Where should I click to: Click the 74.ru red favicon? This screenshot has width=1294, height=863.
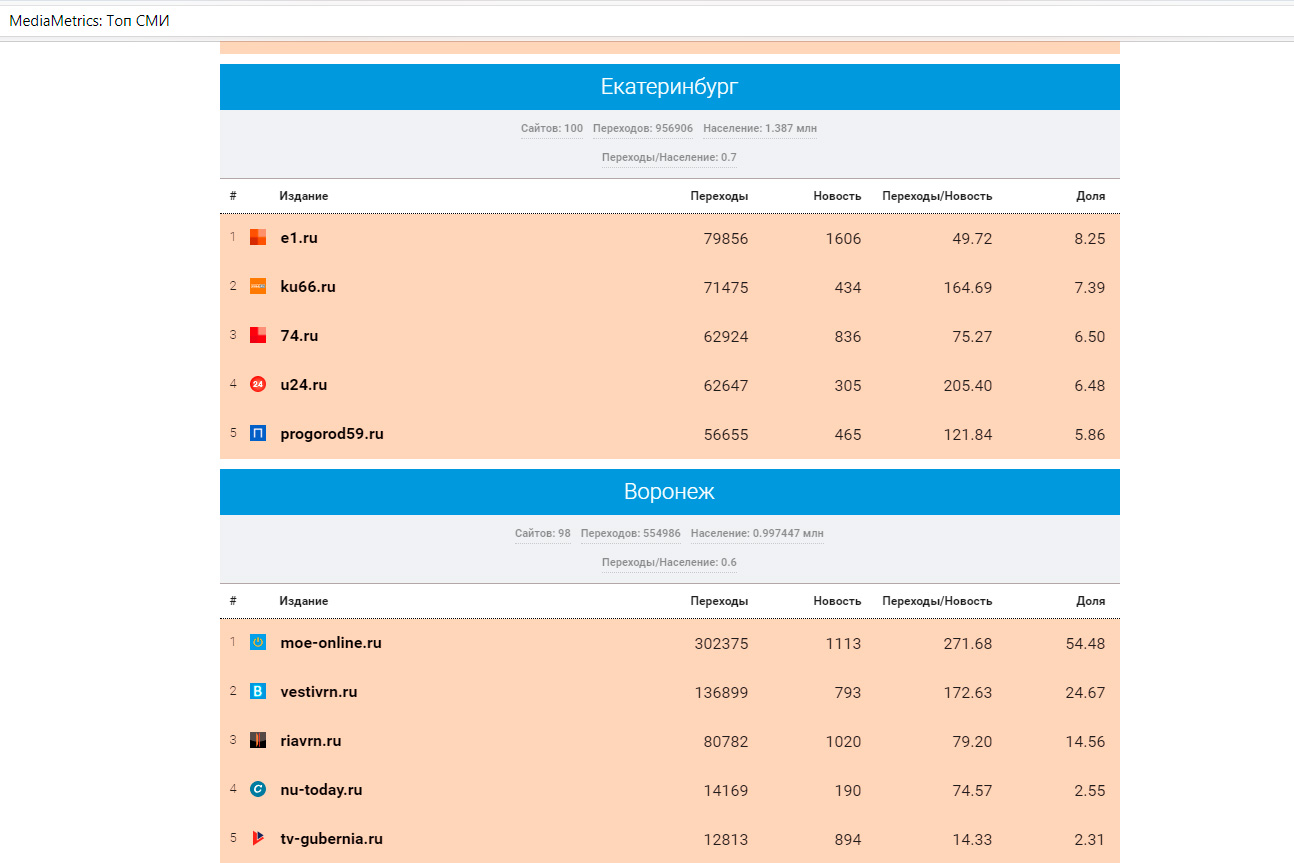258,335
